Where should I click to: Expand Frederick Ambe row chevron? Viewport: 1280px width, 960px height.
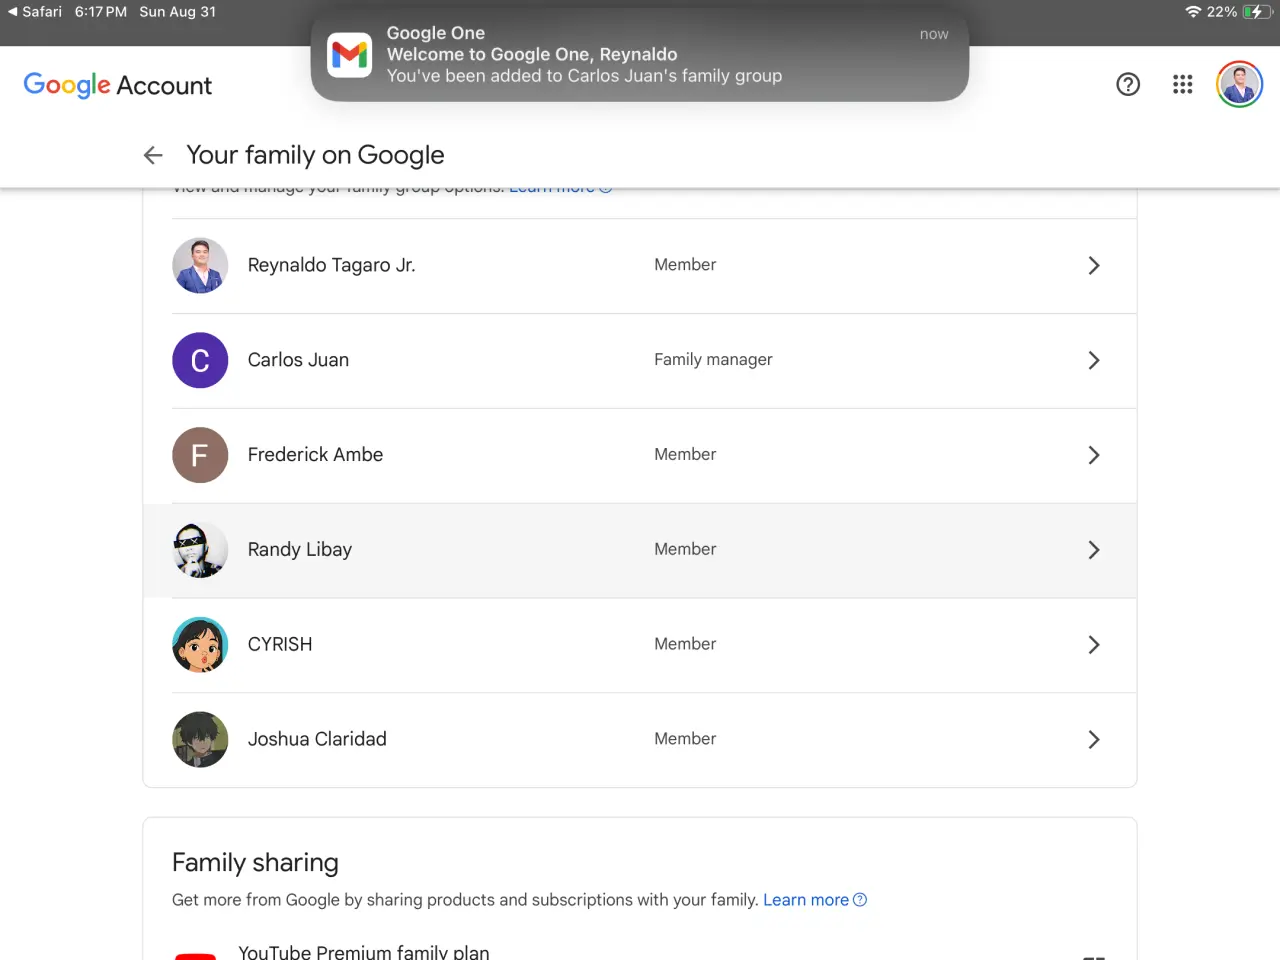[1094, 455]
